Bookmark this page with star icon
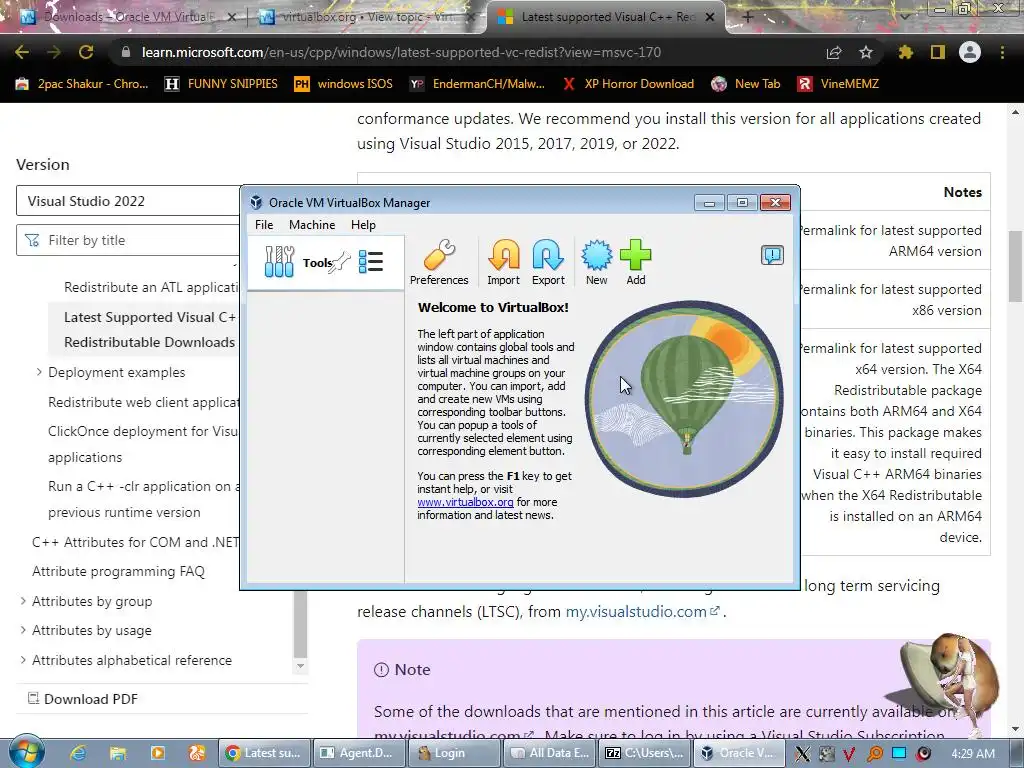 (x=866, y=52)
